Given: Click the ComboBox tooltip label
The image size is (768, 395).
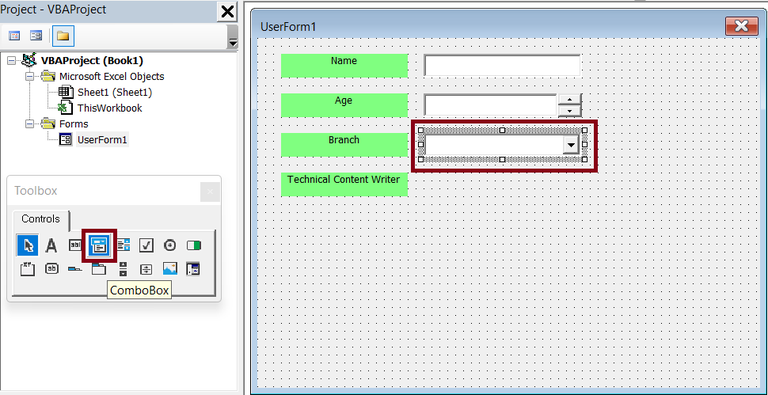Looking at the screenshot, I should [x=139, y=290].
